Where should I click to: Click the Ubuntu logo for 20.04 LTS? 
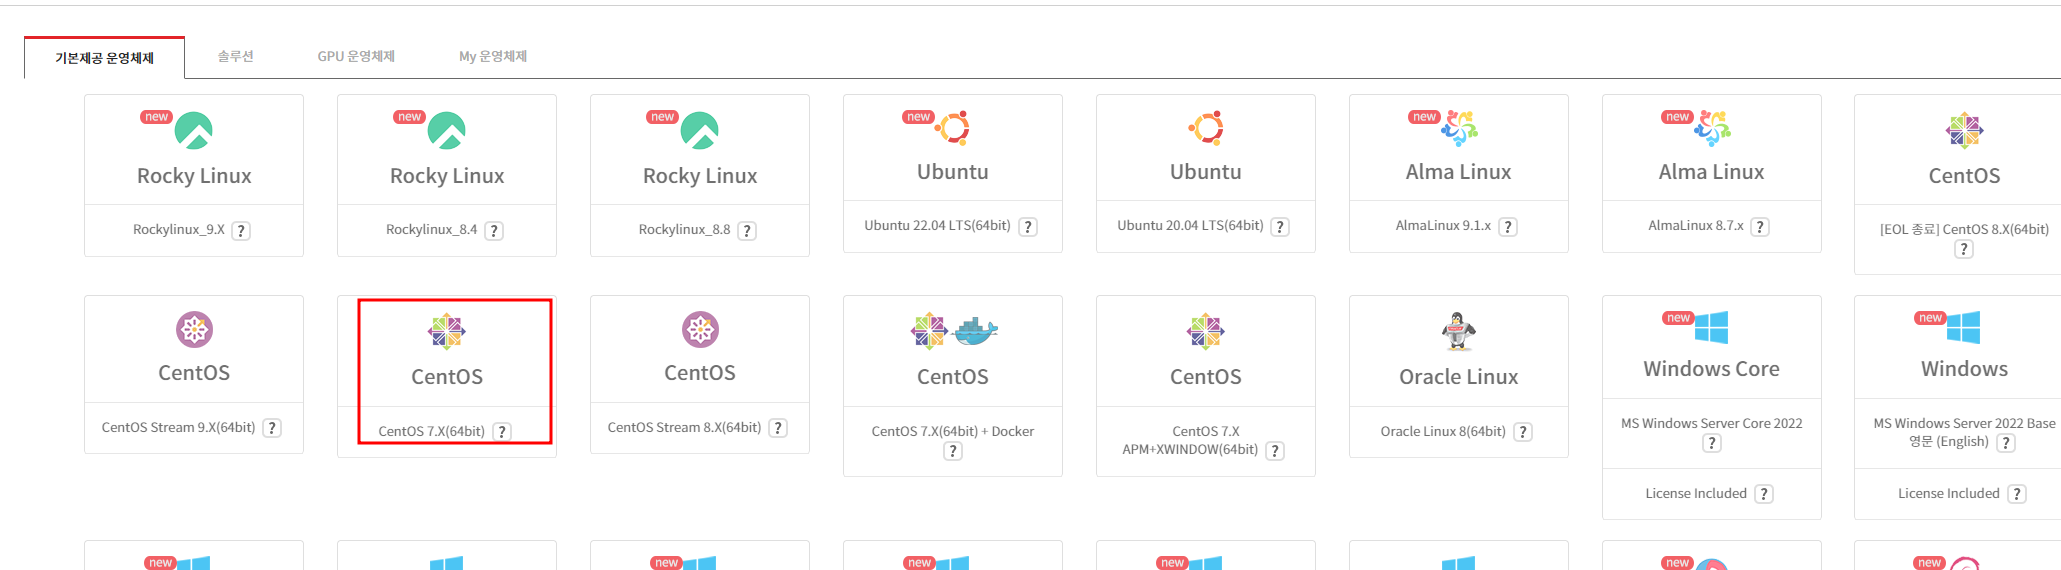click(1206, 128)
